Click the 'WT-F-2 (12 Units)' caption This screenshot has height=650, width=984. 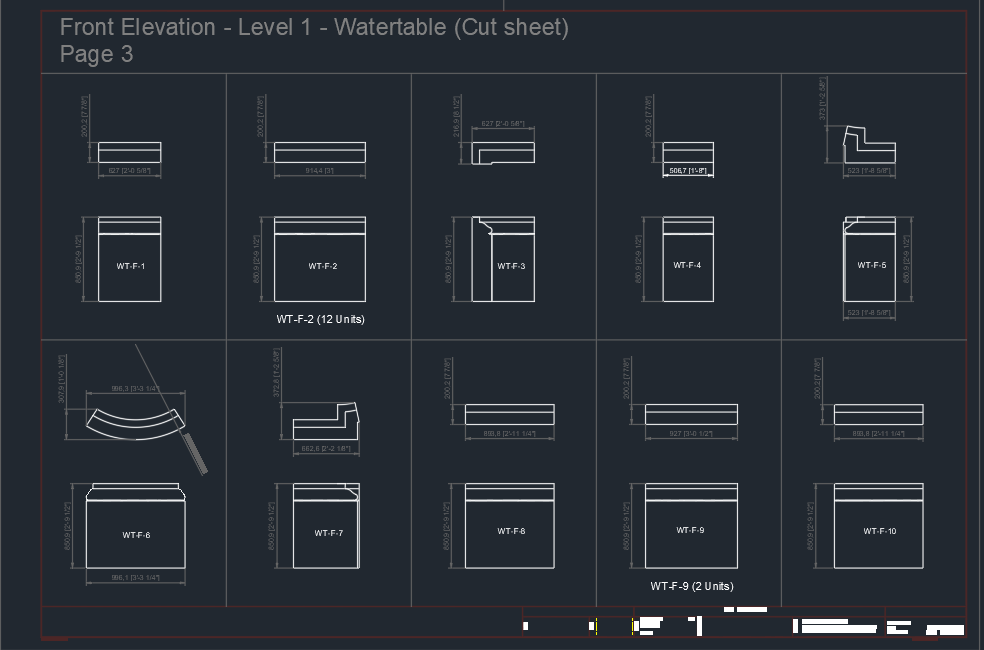coord(321,319)
